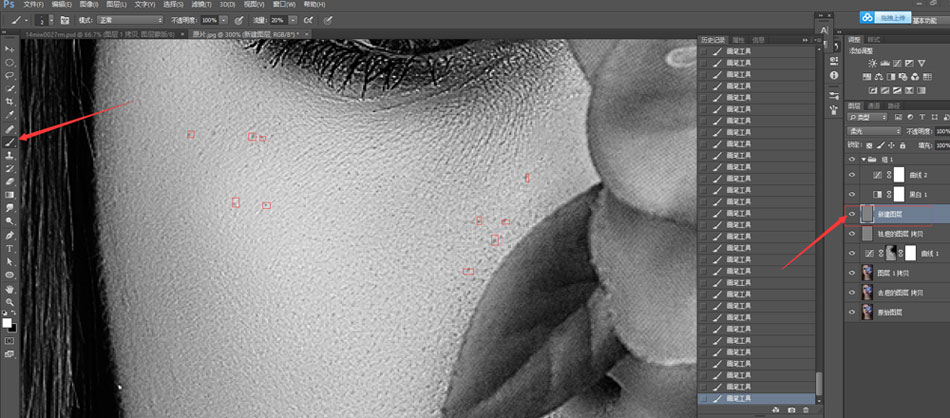This screenshot has width=950, height=418.
Task: Open the brush mode 正常 dropdown
Action: 129,20
